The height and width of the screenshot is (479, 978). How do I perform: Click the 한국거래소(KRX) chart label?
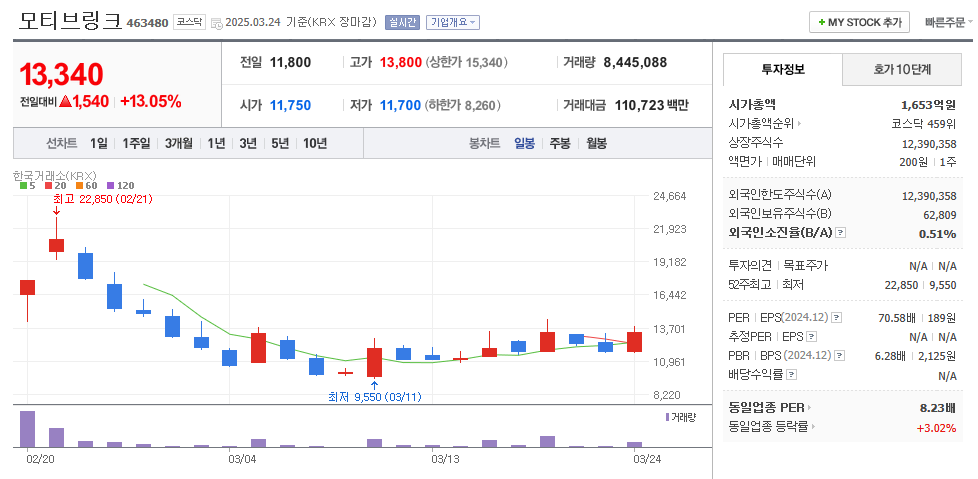[x=54, y=175]
